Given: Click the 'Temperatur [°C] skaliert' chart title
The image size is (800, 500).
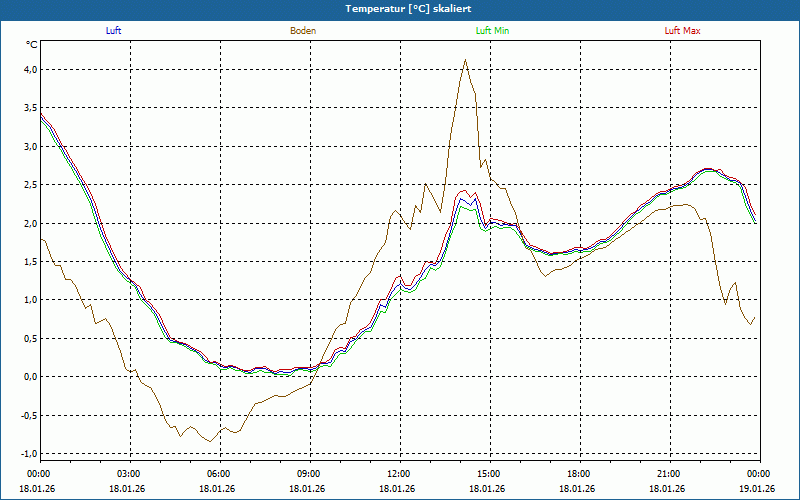Looking at the screenshot, I should coord(400,8).
